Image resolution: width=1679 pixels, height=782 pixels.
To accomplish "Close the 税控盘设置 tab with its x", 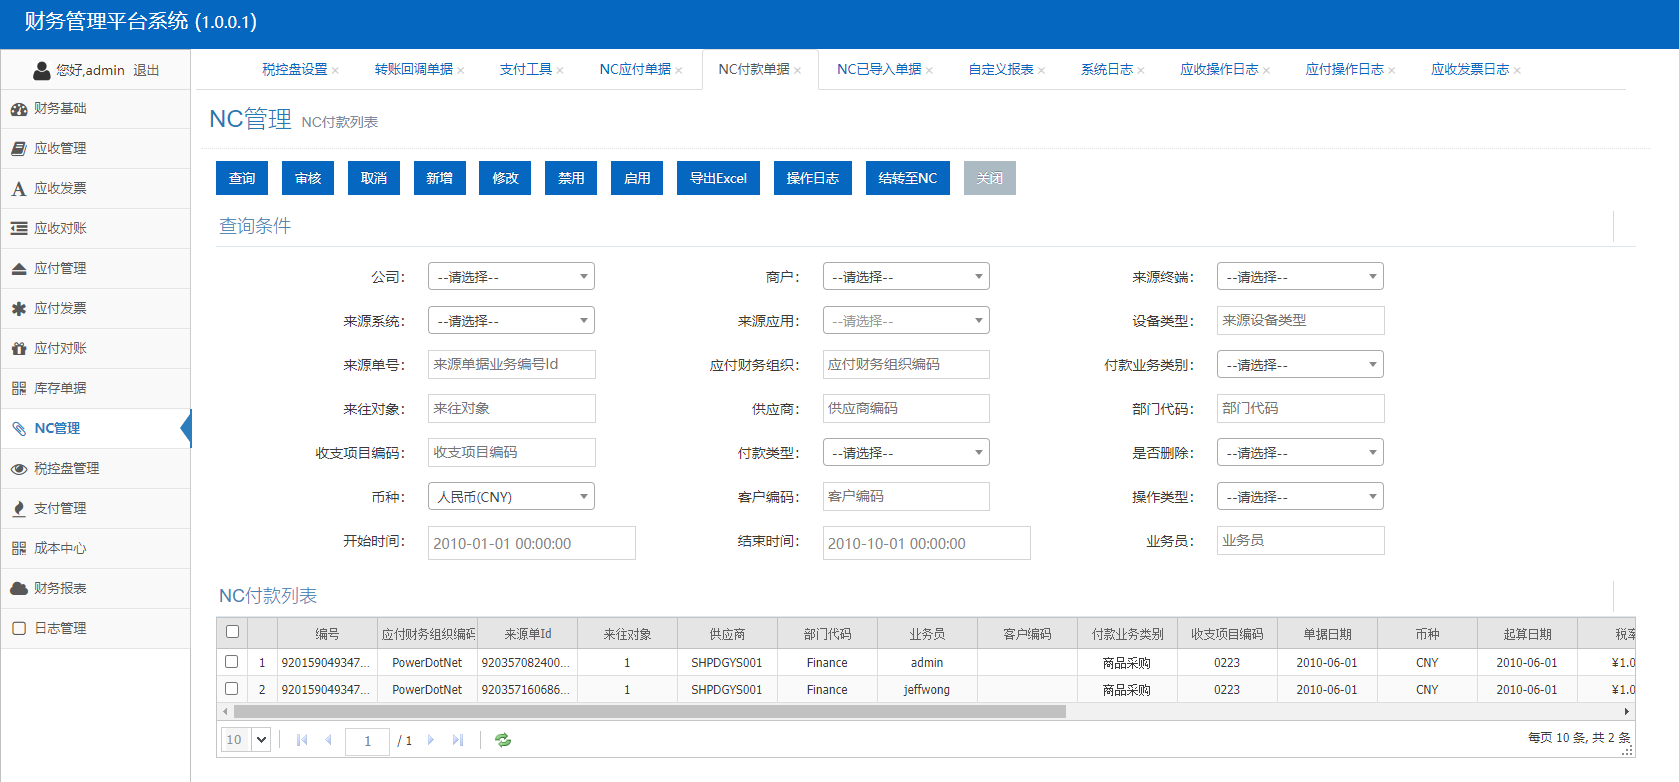I will (x=336, y=70).
